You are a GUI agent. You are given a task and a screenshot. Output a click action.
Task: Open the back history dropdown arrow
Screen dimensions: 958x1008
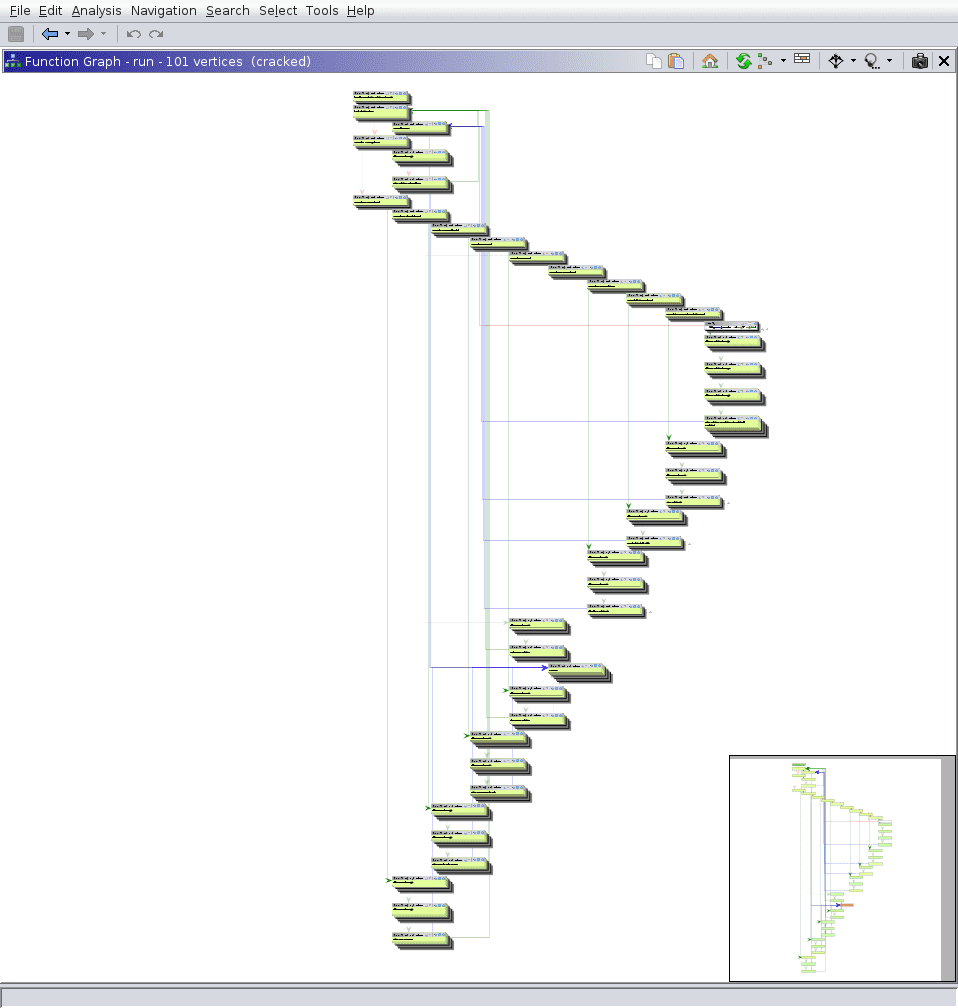click(67, 34)
